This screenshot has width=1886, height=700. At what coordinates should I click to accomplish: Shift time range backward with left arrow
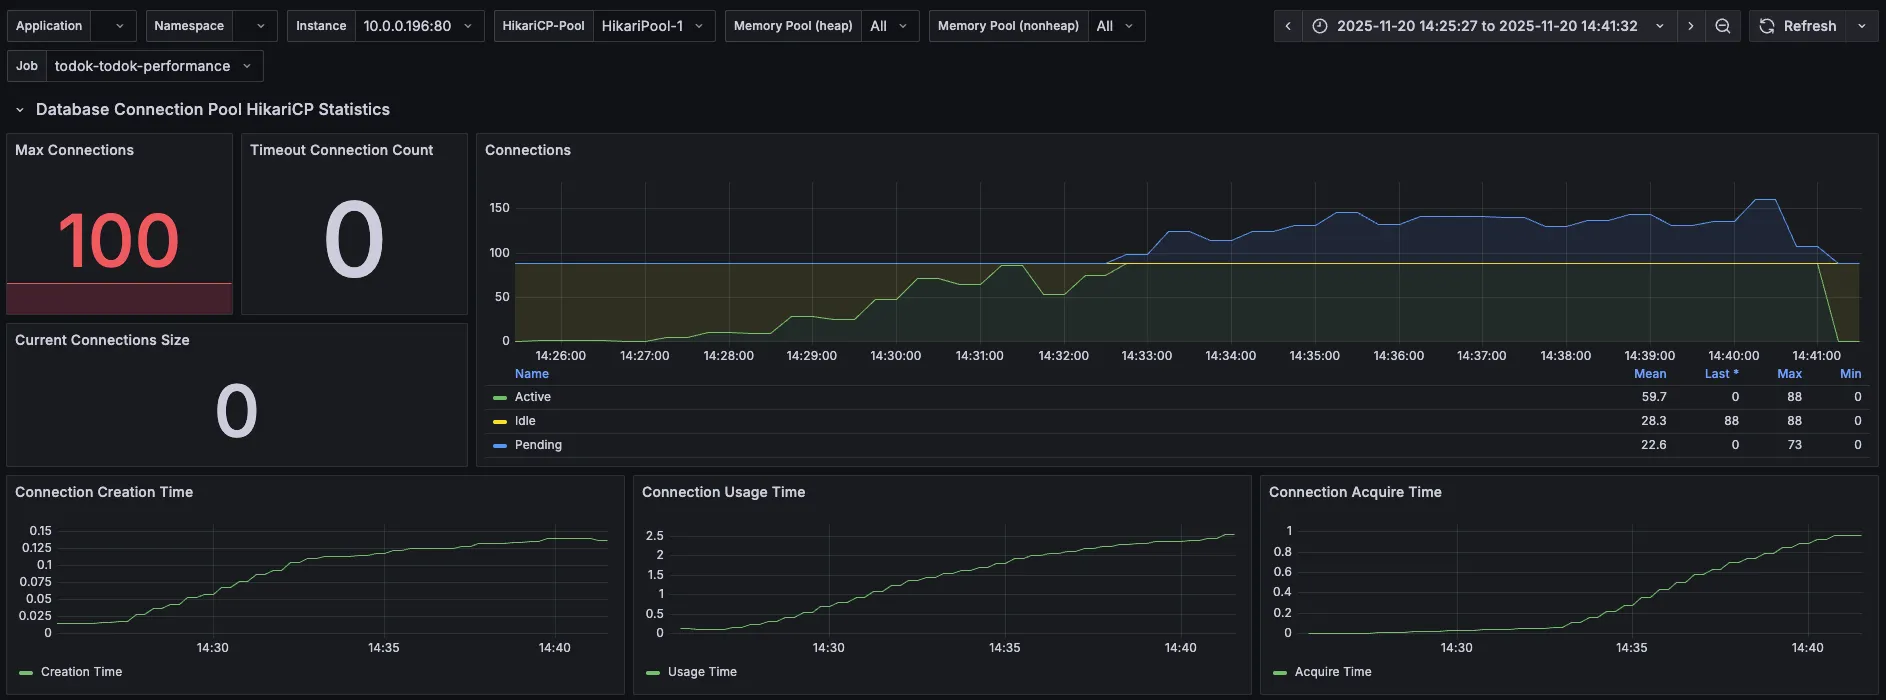(1288, 26)
